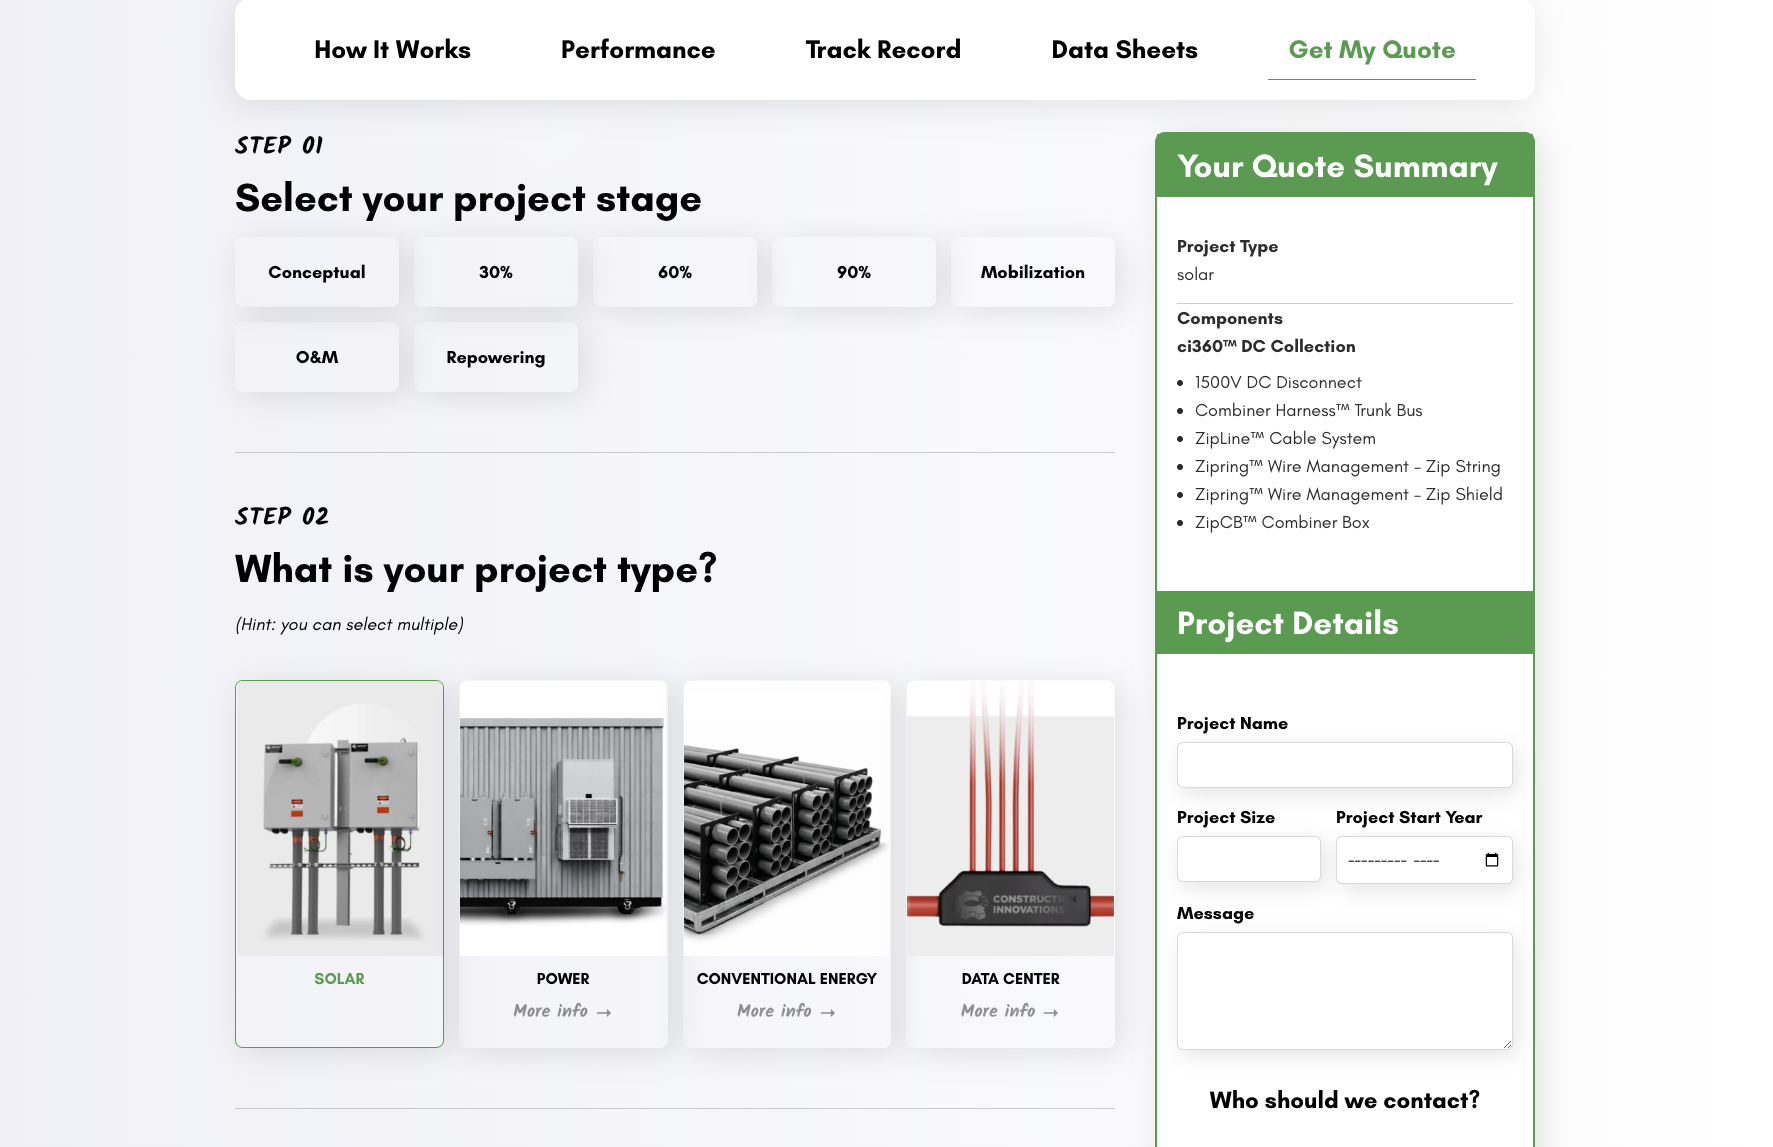
Task: Pick the Data Center cable image
Action: (x=1010, y=818)
